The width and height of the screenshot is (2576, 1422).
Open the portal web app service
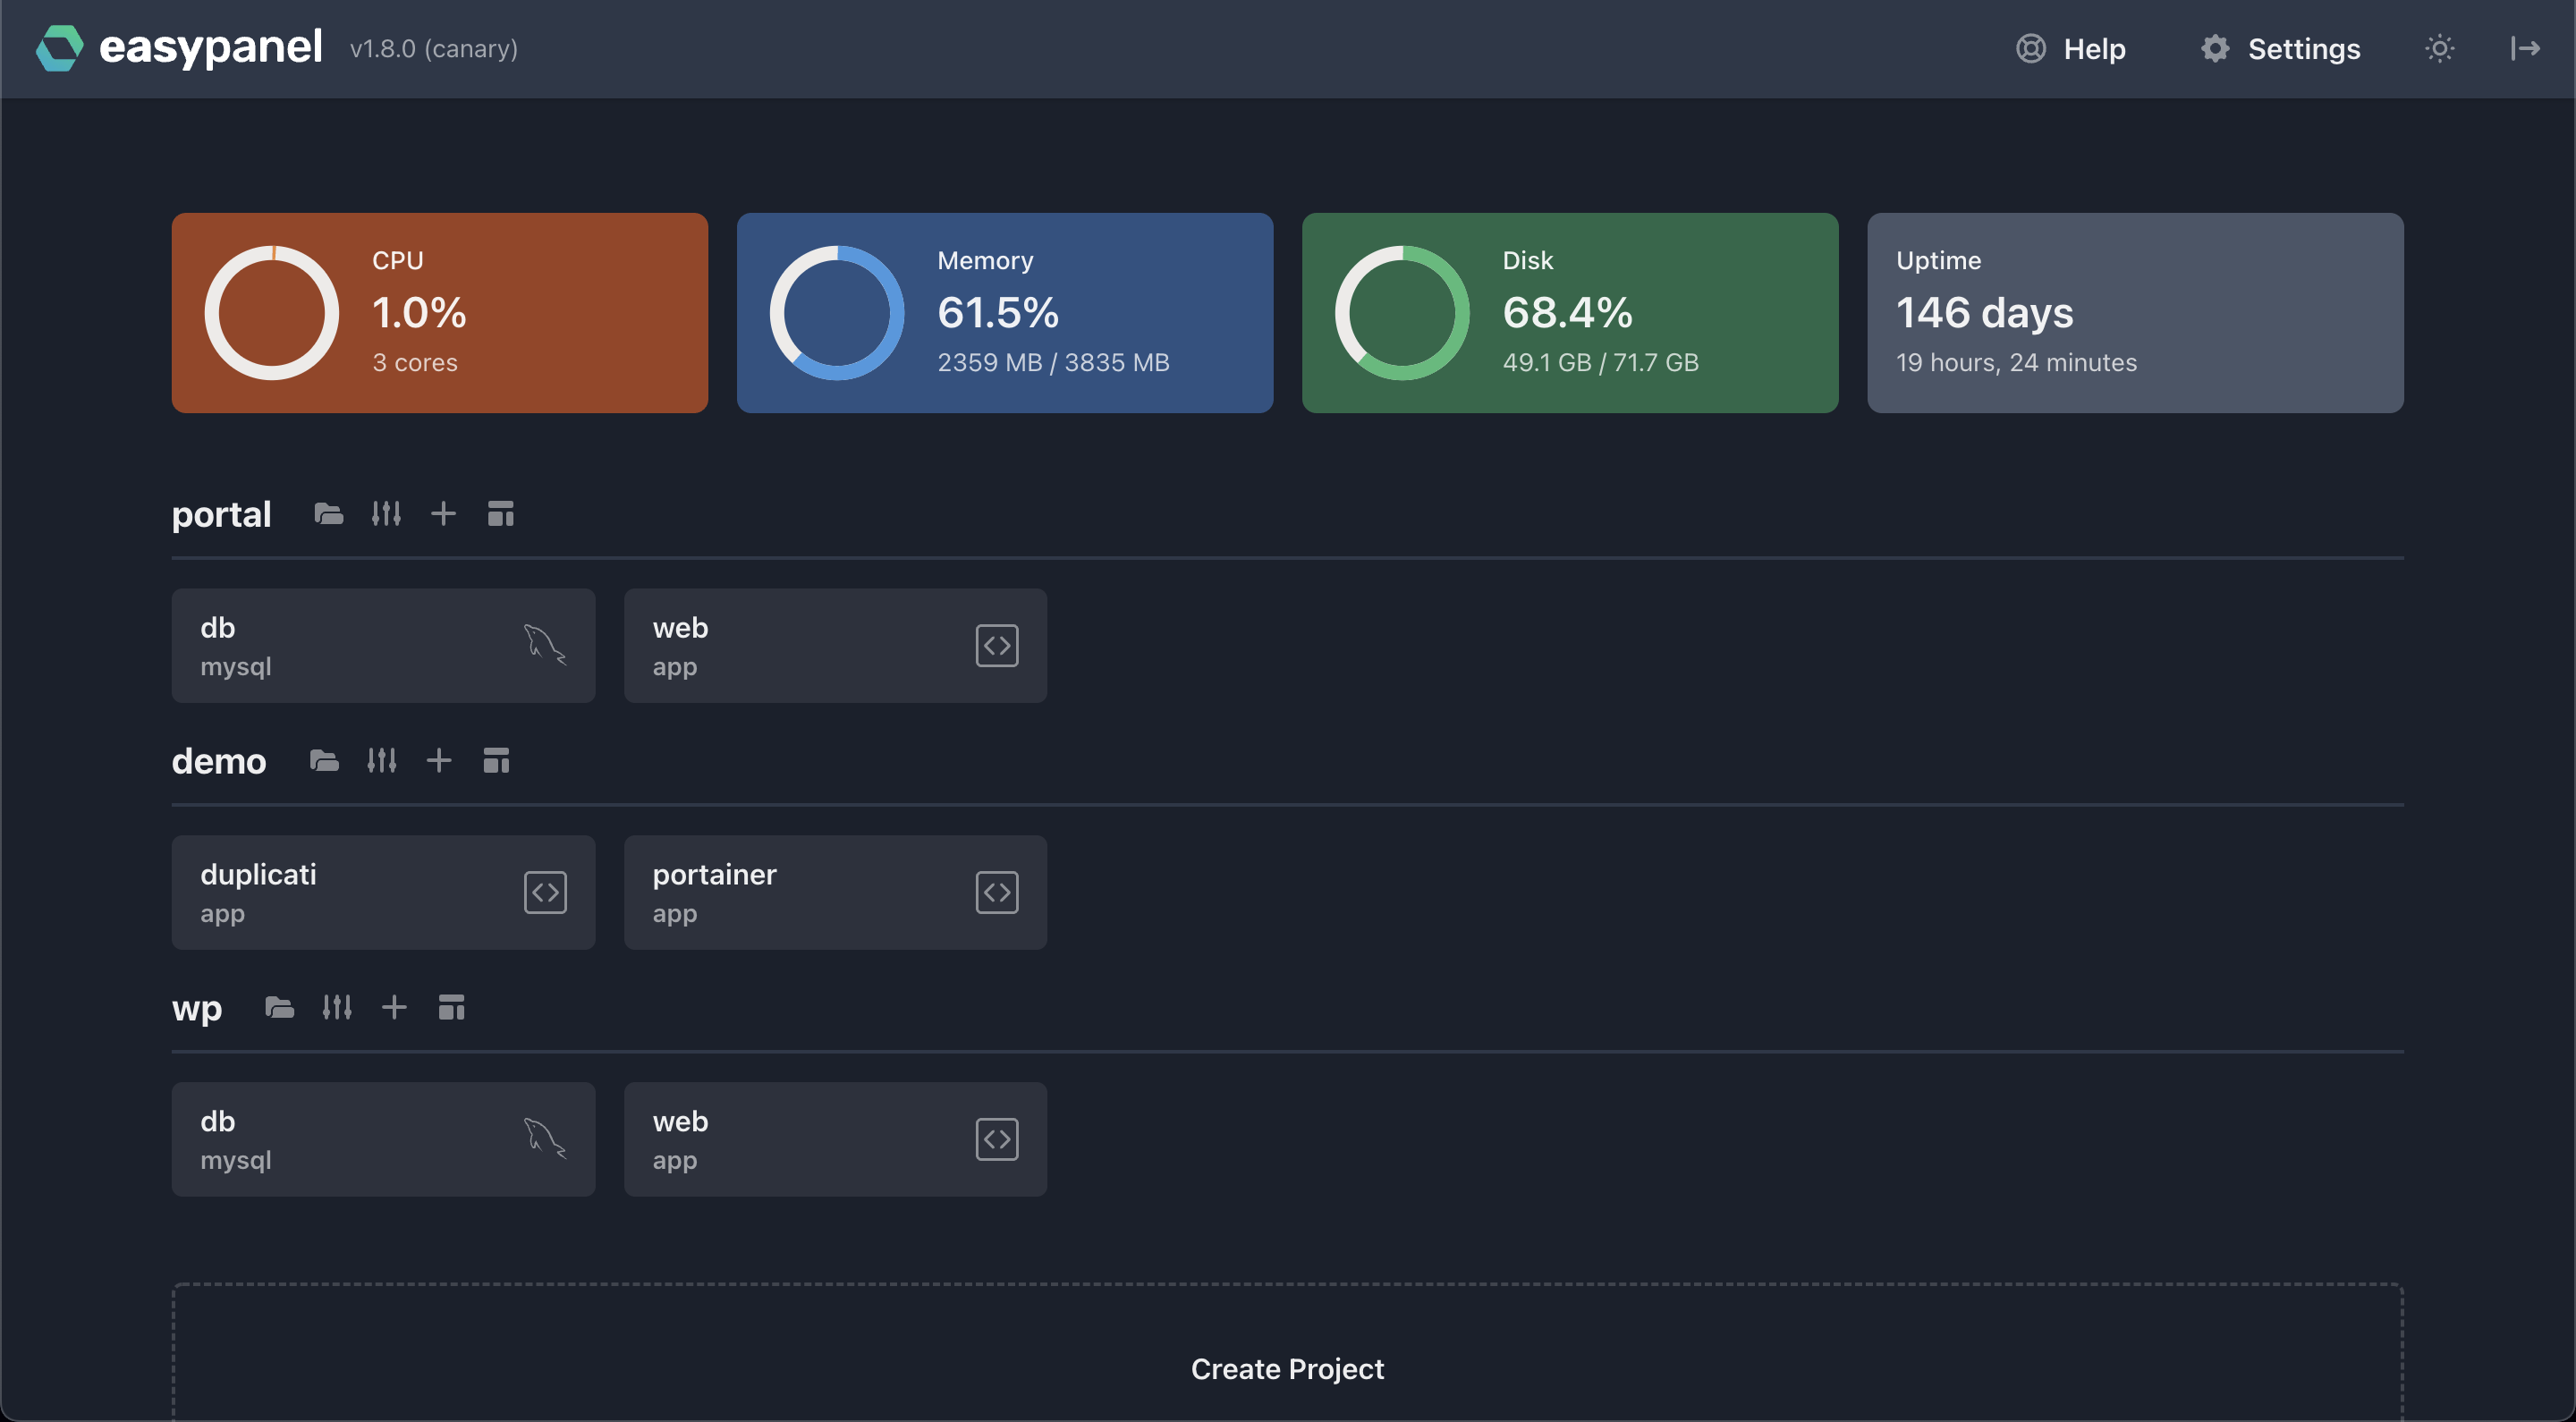(x=835, y=646)
